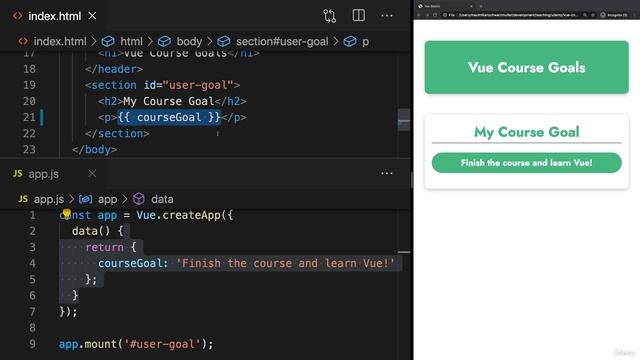
Task: Click Vue.createApp on line 1 of app.js
Action: (x=178, y=215)
